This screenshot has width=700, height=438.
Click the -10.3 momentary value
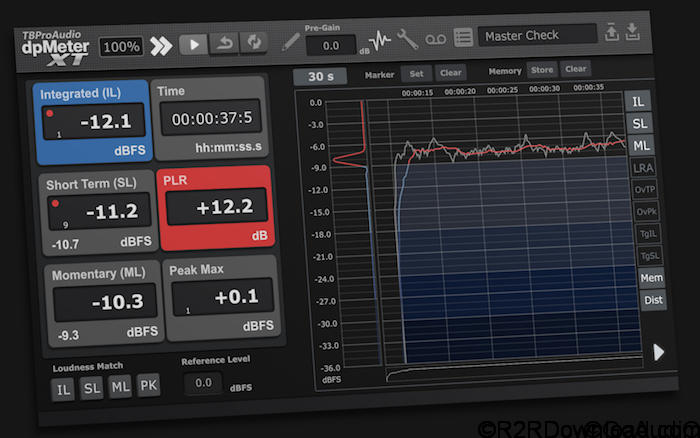tap(117, 302)
